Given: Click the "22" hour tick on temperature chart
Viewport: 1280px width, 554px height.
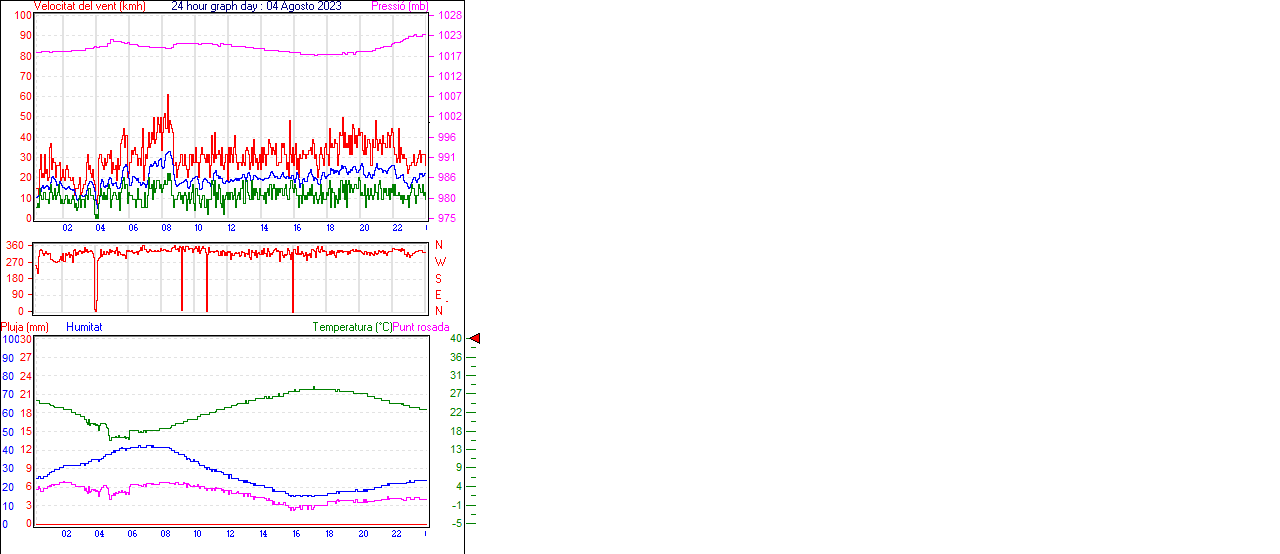Looking at the screenshot, I should (396, 534).
